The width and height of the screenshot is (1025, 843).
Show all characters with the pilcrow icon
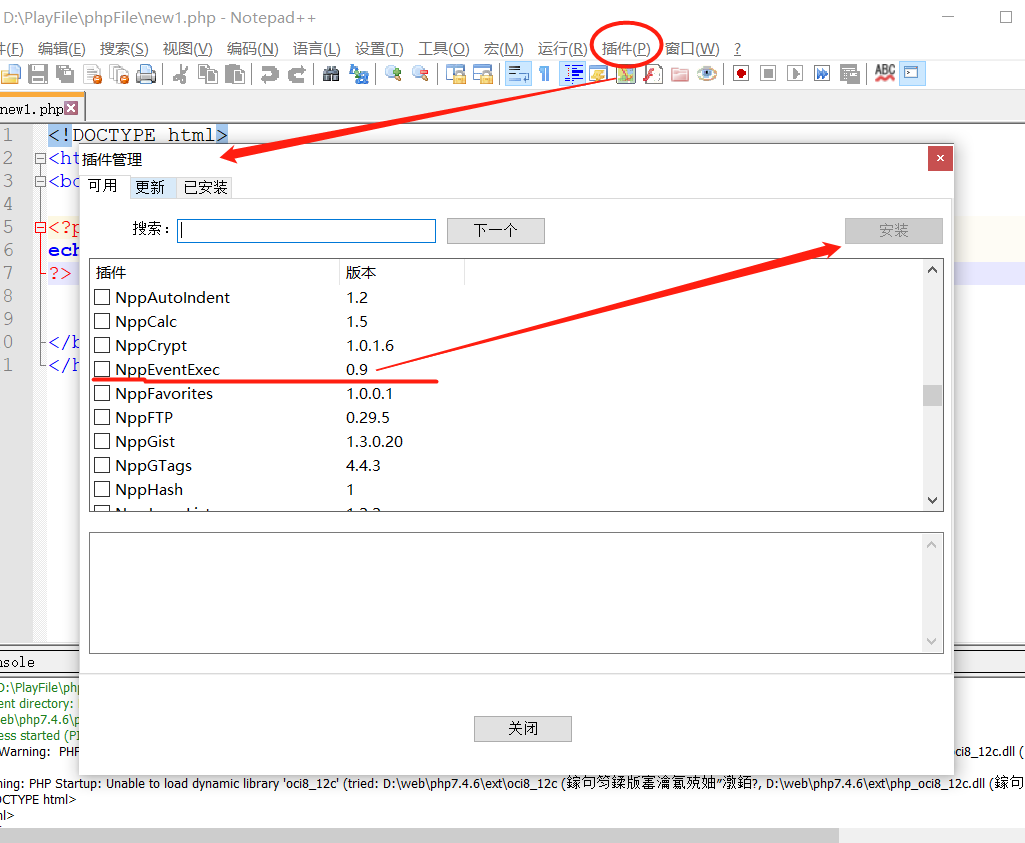pos(545,74)
